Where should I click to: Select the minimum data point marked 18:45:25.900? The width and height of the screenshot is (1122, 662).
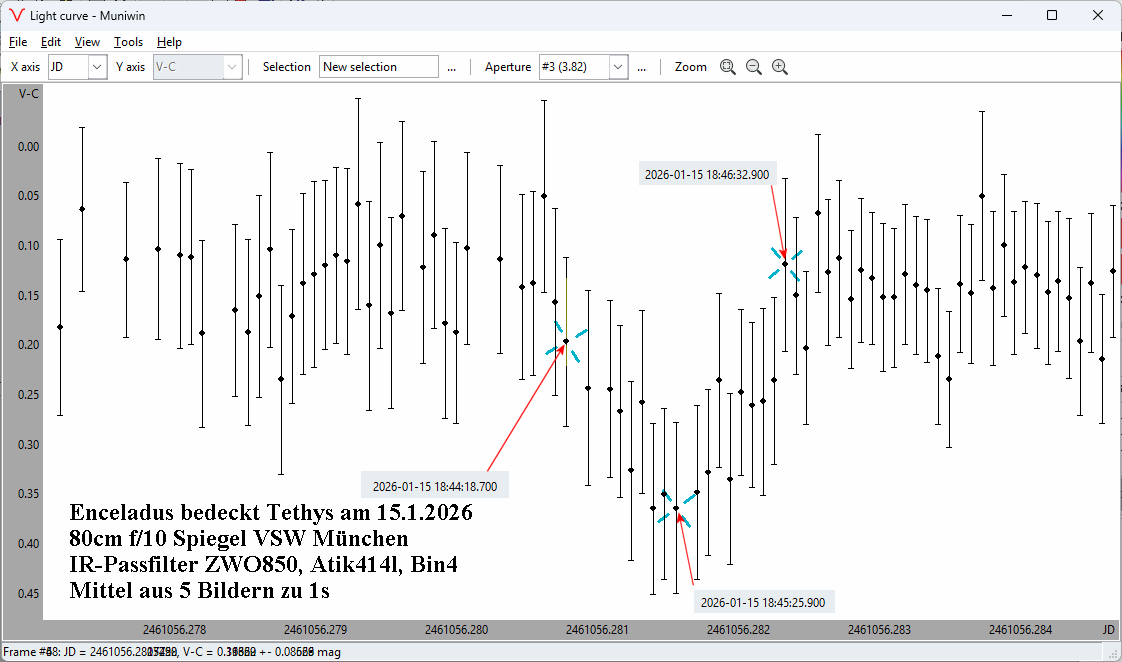click(676, 509)
